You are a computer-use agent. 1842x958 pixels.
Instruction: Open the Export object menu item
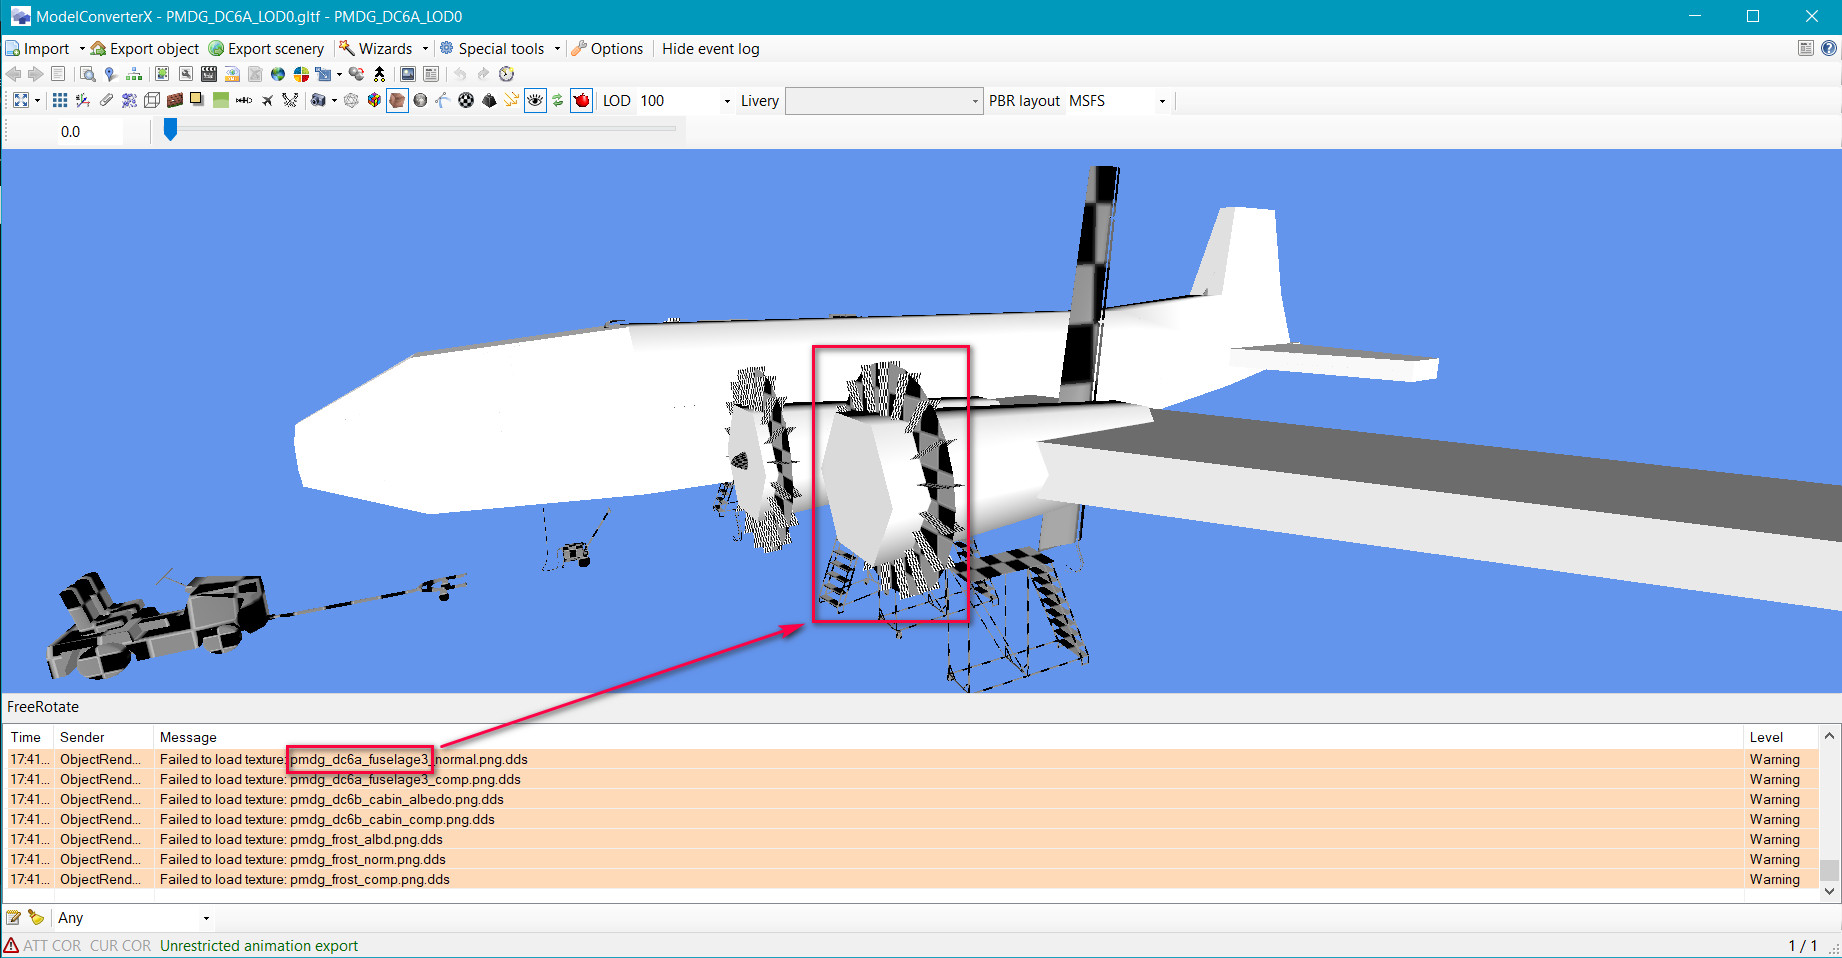click(145, 49)
